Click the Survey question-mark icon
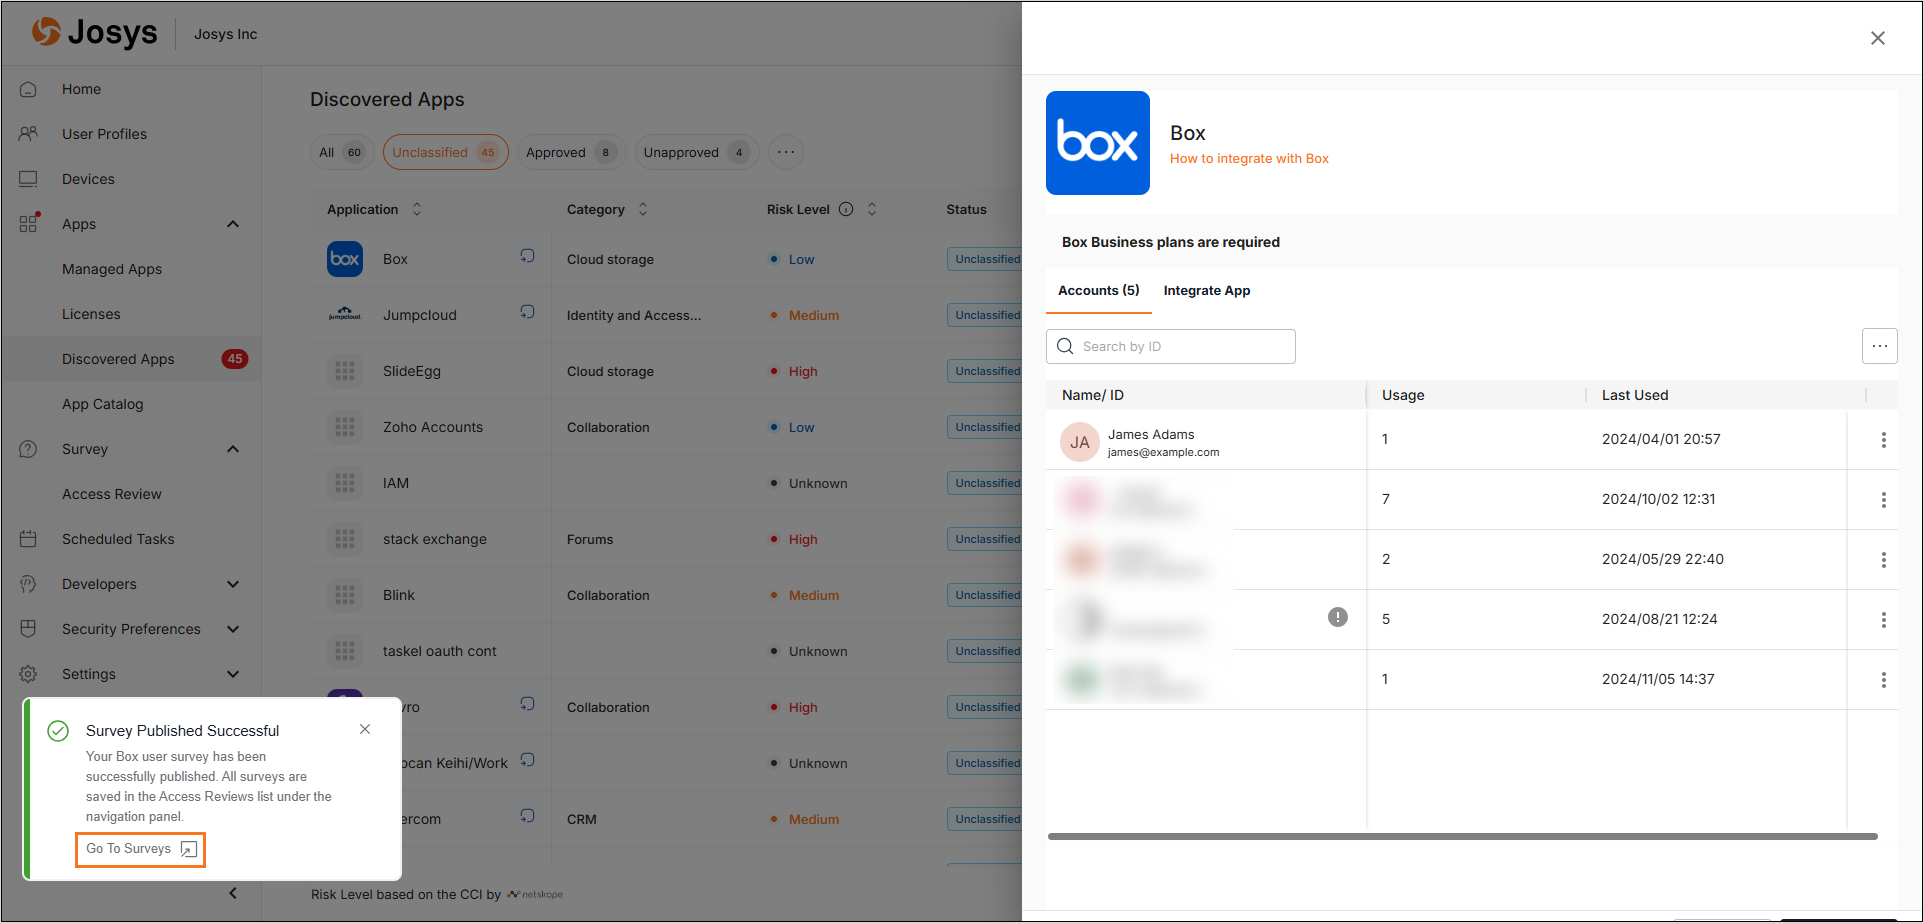The height and width of the screenshot is (923, 1924). pyautogui.click(x=28, y=449)
